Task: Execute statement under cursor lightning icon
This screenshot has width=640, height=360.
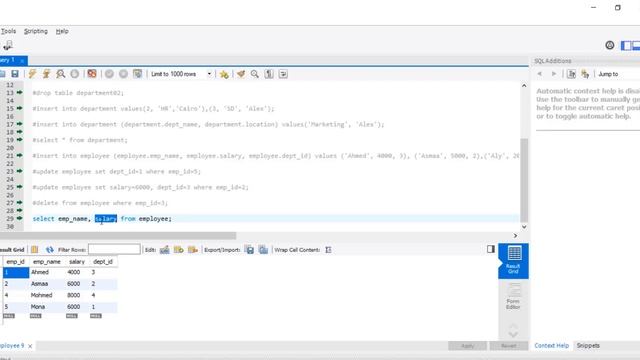Action: 46,74
